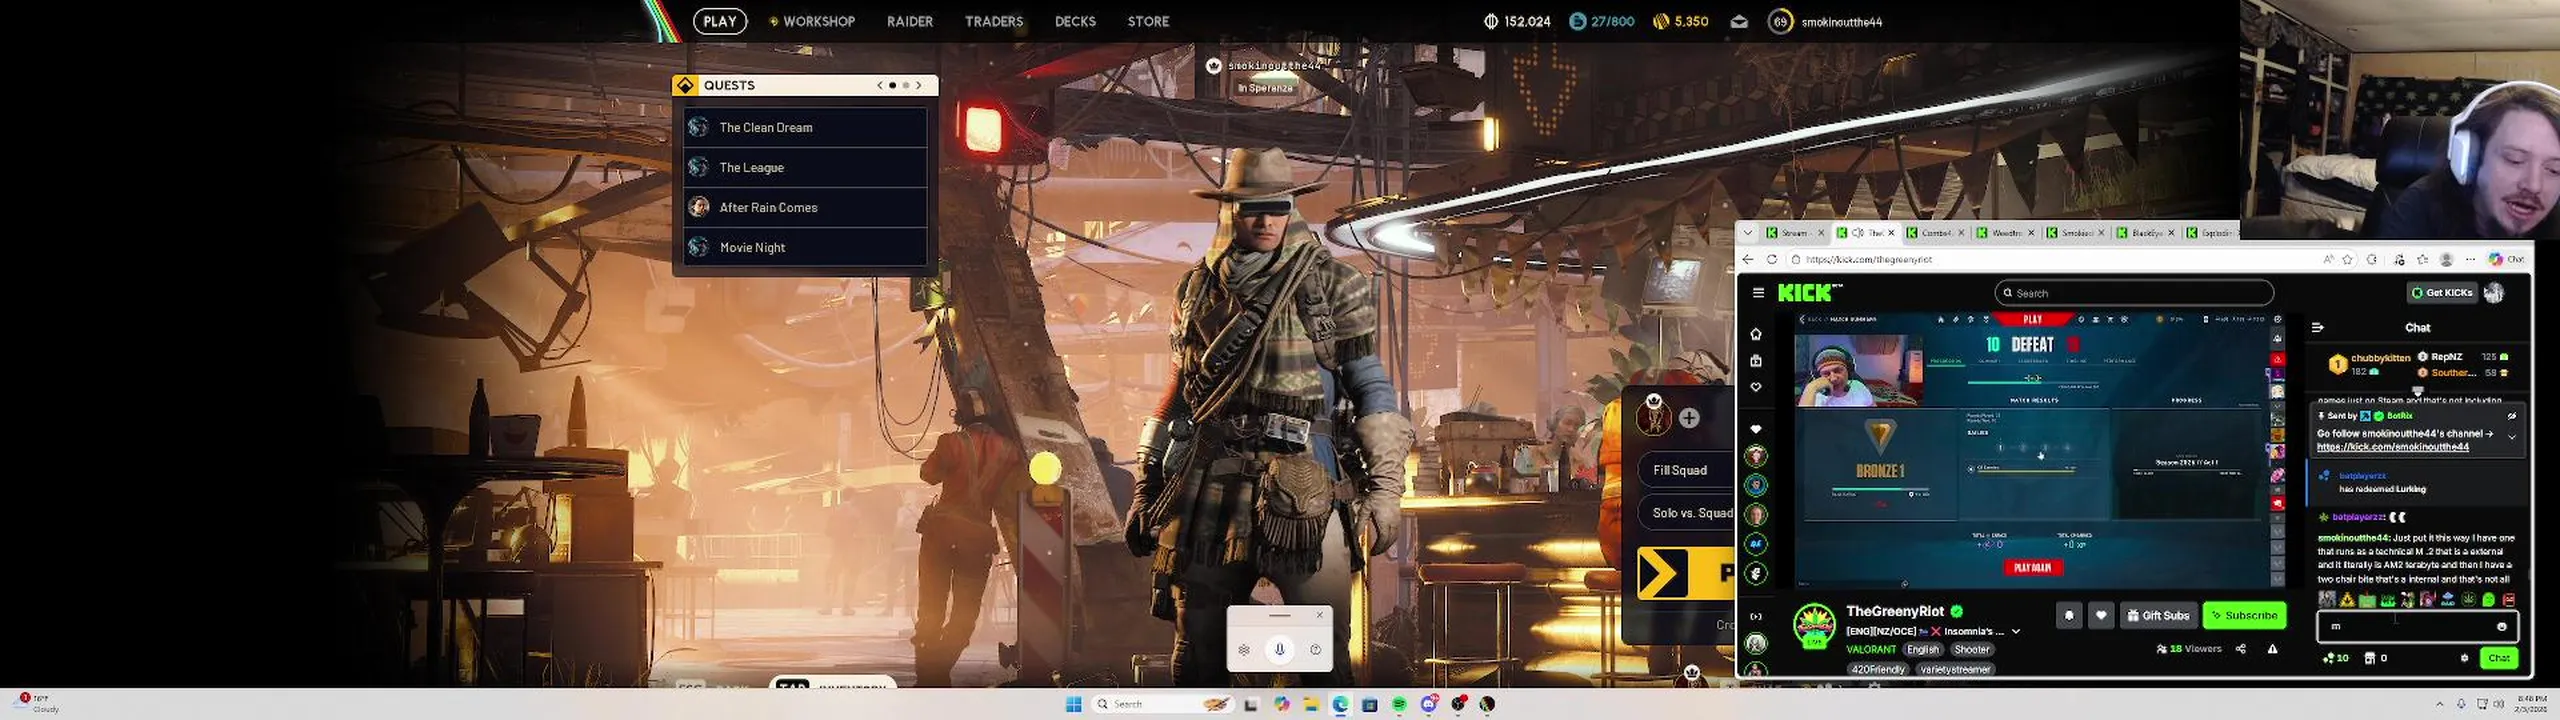Focus the Kick search box
Viewport: 2560px width, 720px height.
coord(2134,293)
